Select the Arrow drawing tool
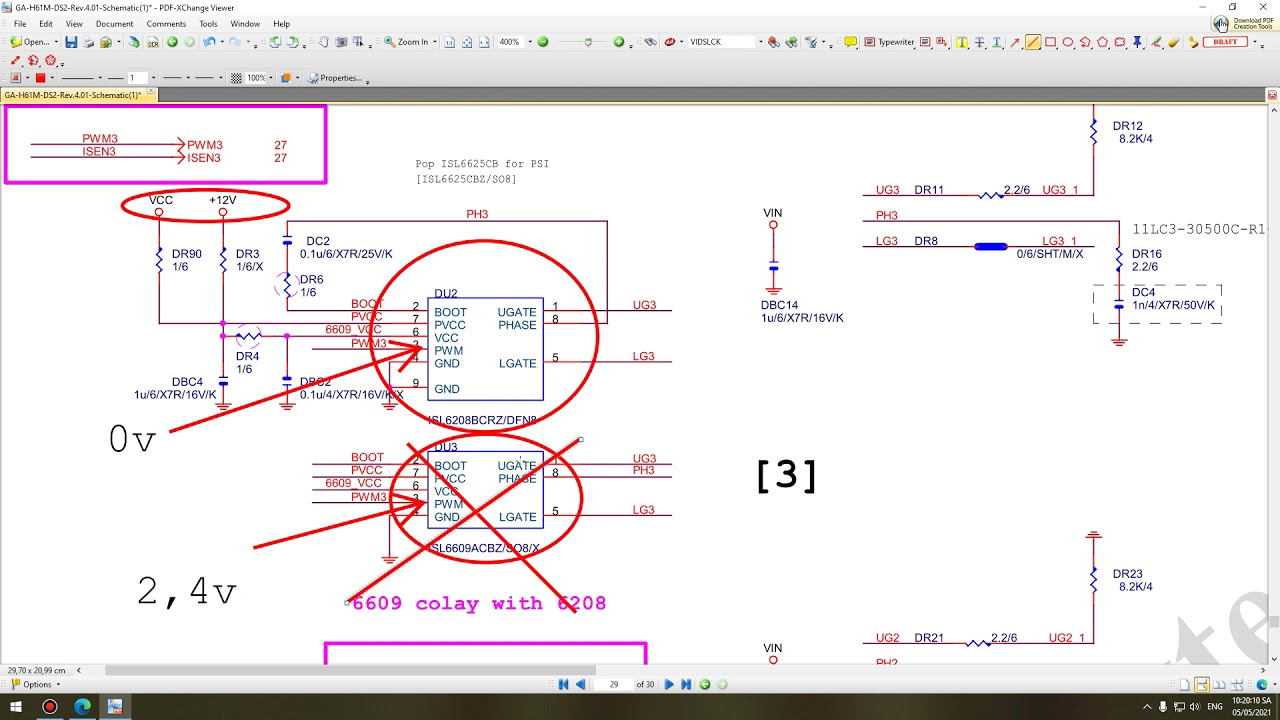The width and height of the screenshot is (1280, 720). tap(1015, 42)
